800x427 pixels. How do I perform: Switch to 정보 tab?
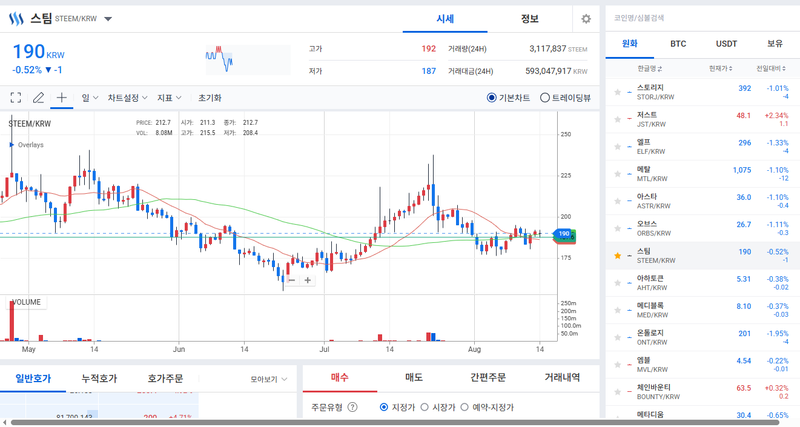pos(530,19)
